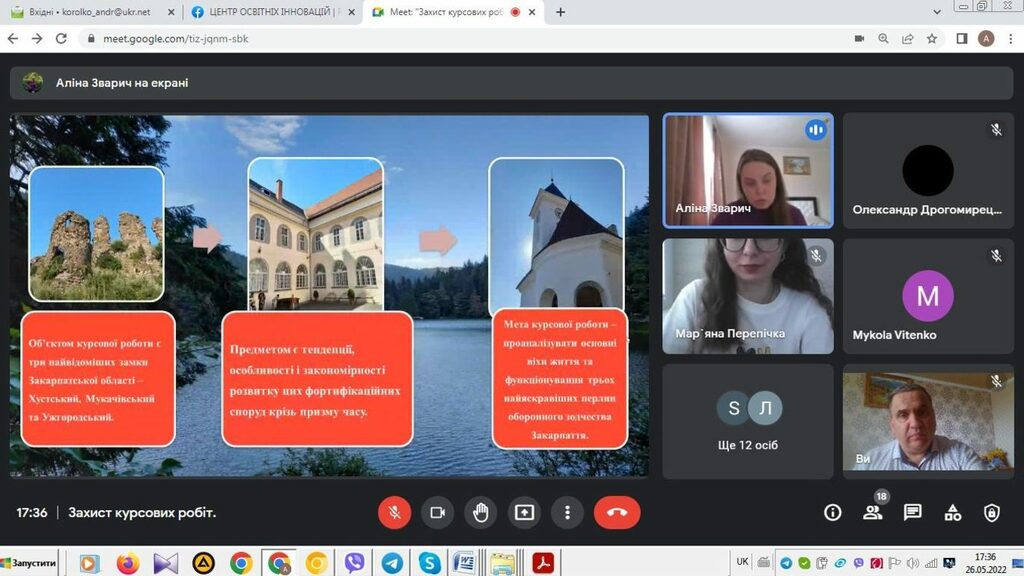Select Мар'яна Перепічка's video tile

click(x=747, y=296)
